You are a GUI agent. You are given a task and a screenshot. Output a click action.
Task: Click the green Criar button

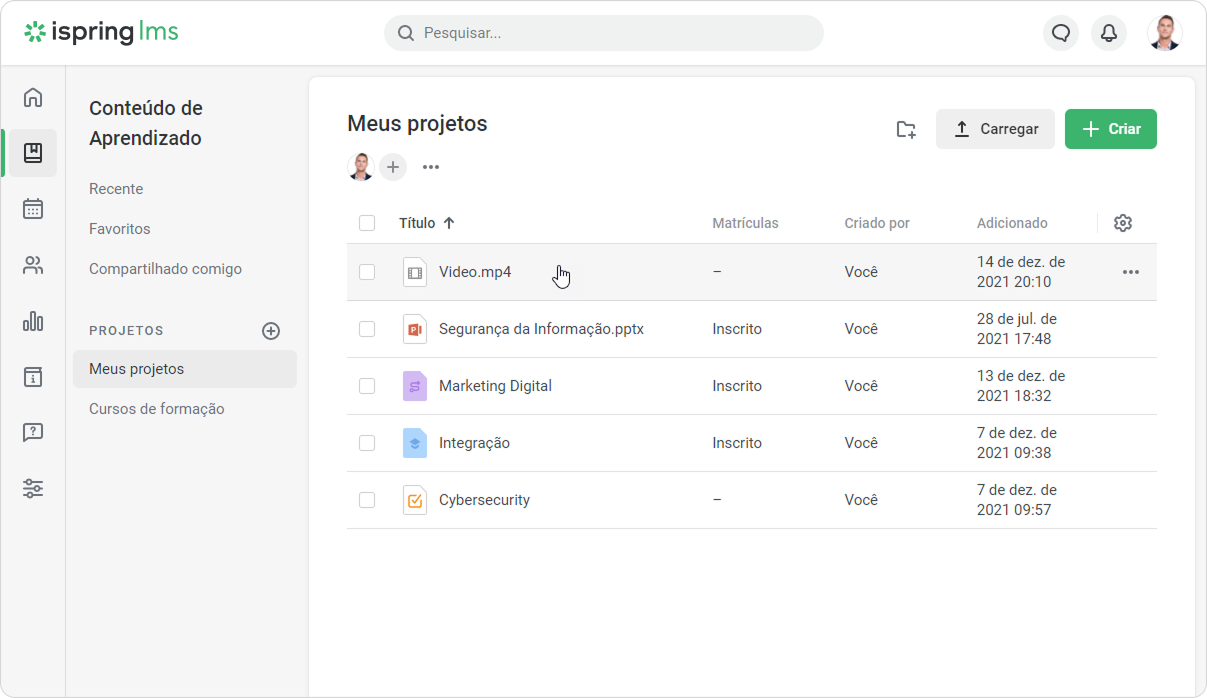click(x=1110, y=129)
